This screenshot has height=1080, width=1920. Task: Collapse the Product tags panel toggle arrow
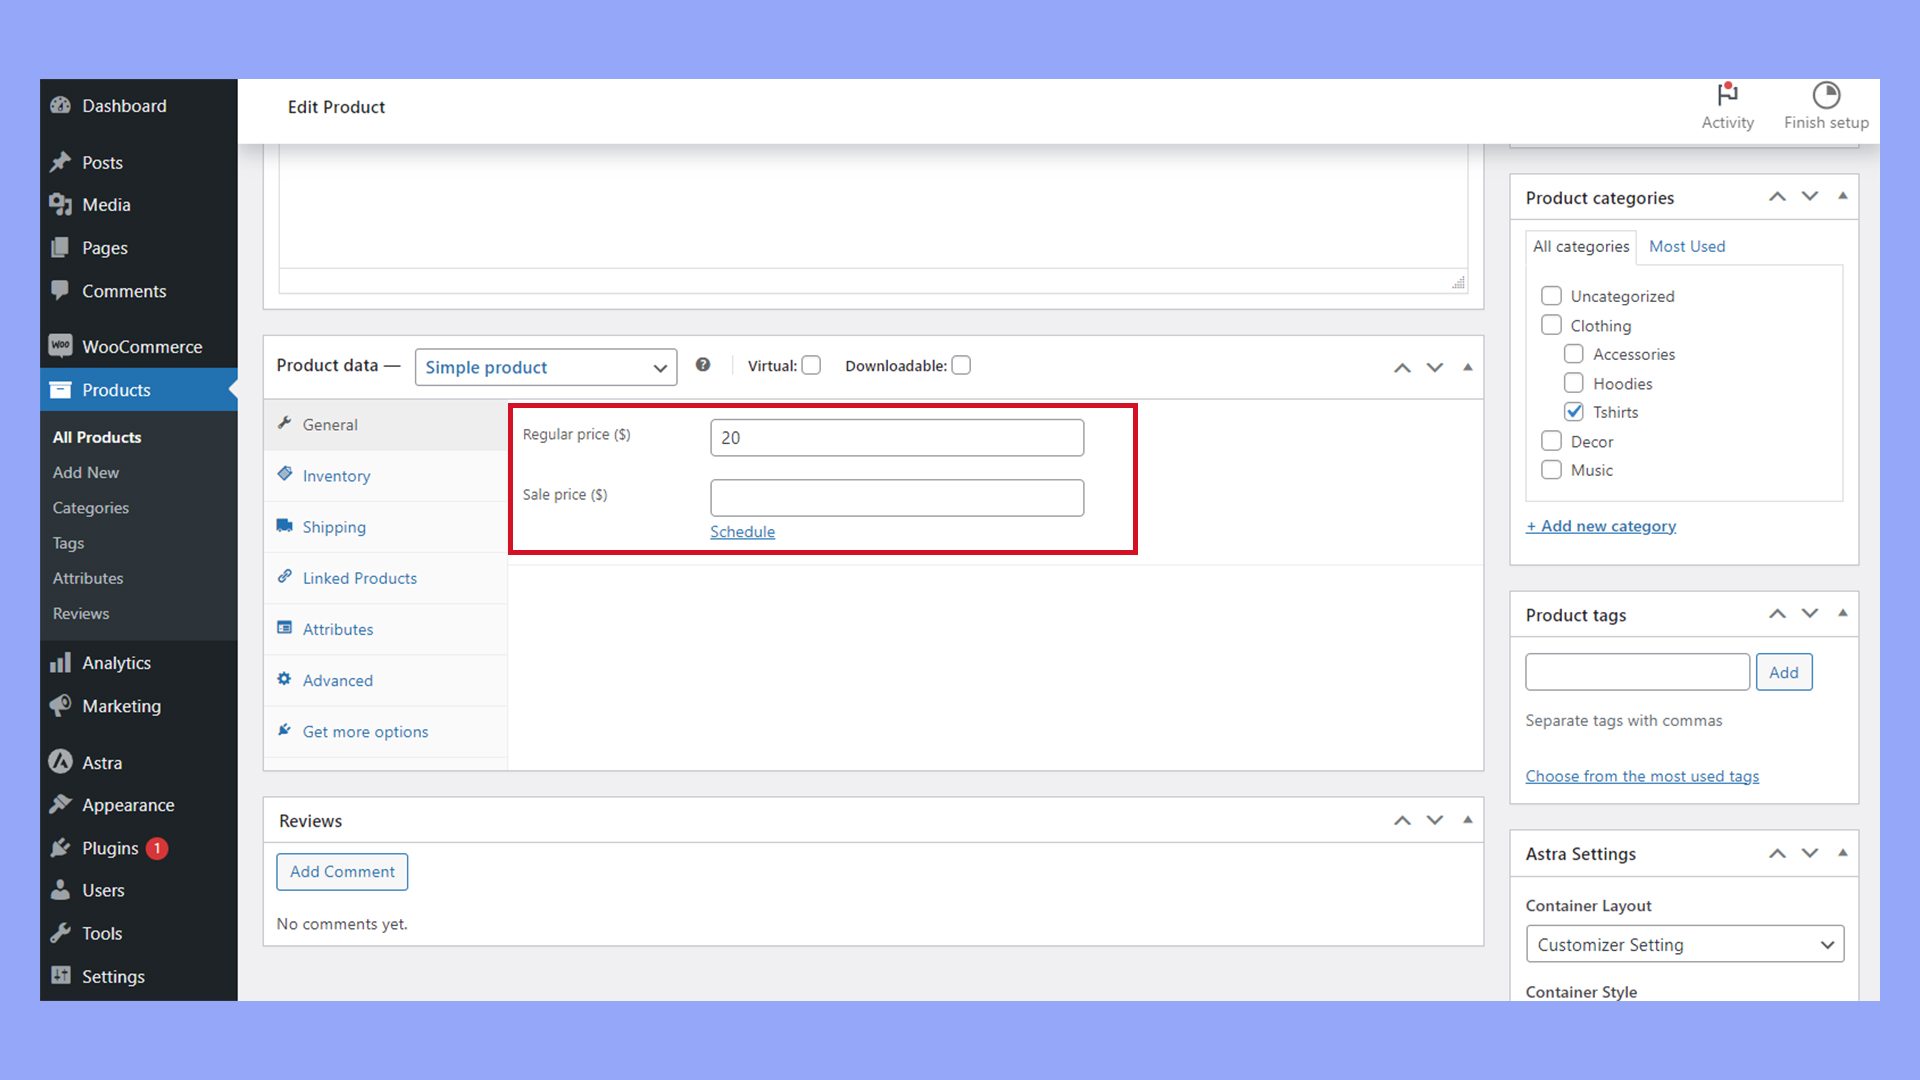click(x=1842, y=614)
